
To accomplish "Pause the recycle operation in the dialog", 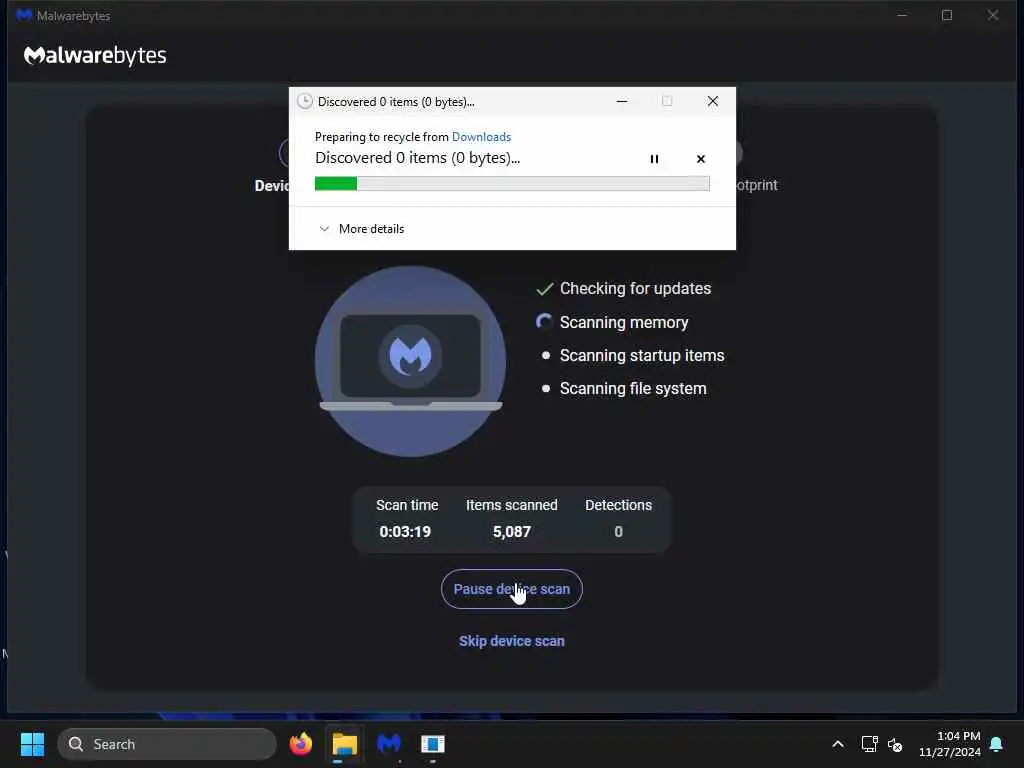I will pos(654,159).
